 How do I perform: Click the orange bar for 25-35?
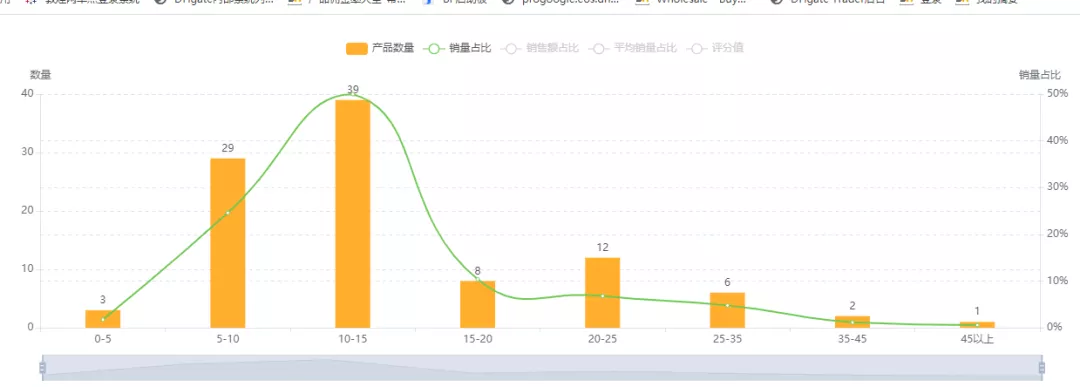[727, 310]
